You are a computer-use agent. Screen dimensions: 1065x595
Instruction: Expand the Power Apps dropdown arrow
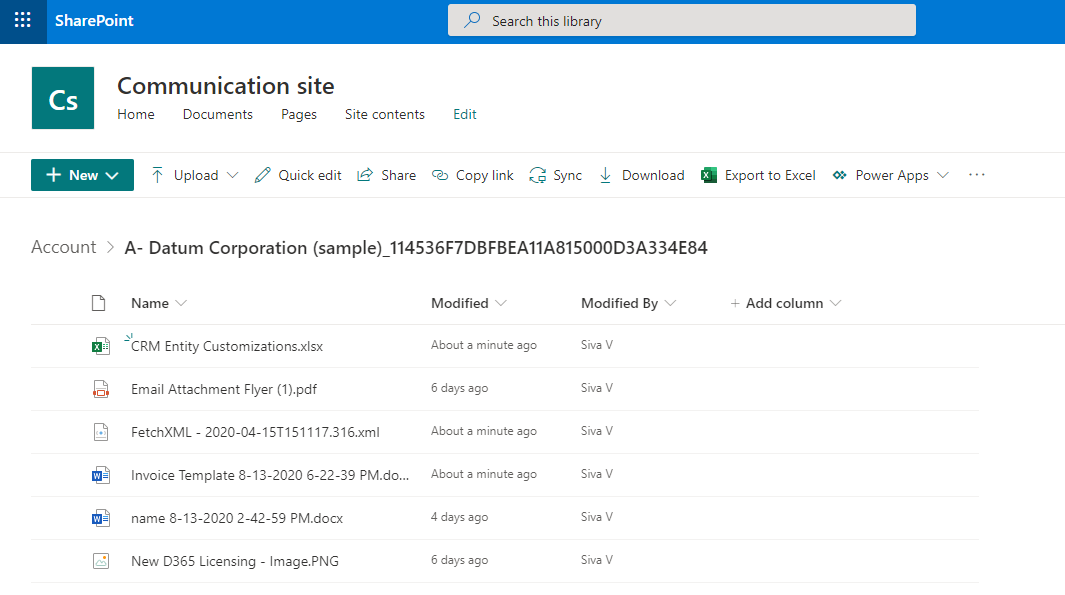(943, 175)
